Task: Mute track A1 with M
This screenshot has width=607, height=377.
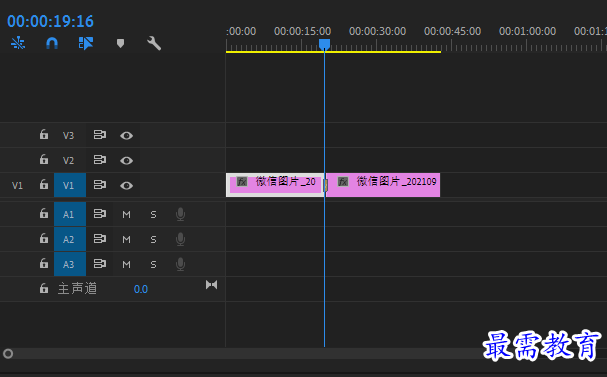Action: (x=126, y=214)
